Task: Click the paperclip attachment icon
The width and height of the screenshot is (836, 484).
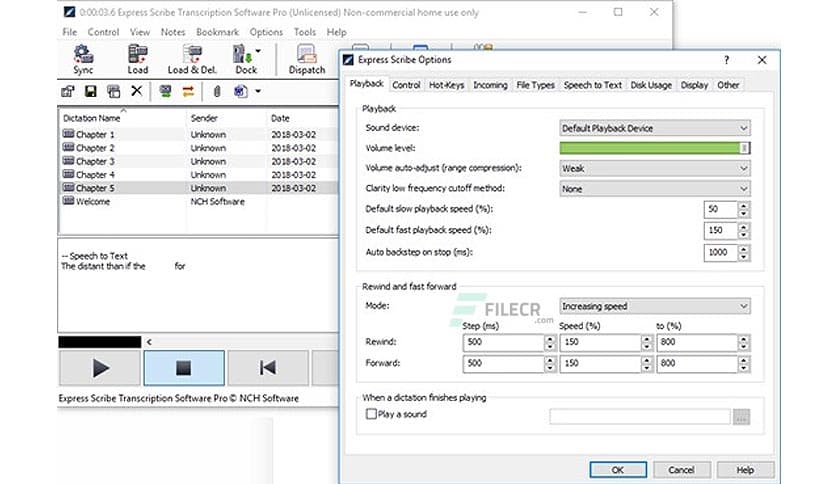Action: click(x=217, y=91)
